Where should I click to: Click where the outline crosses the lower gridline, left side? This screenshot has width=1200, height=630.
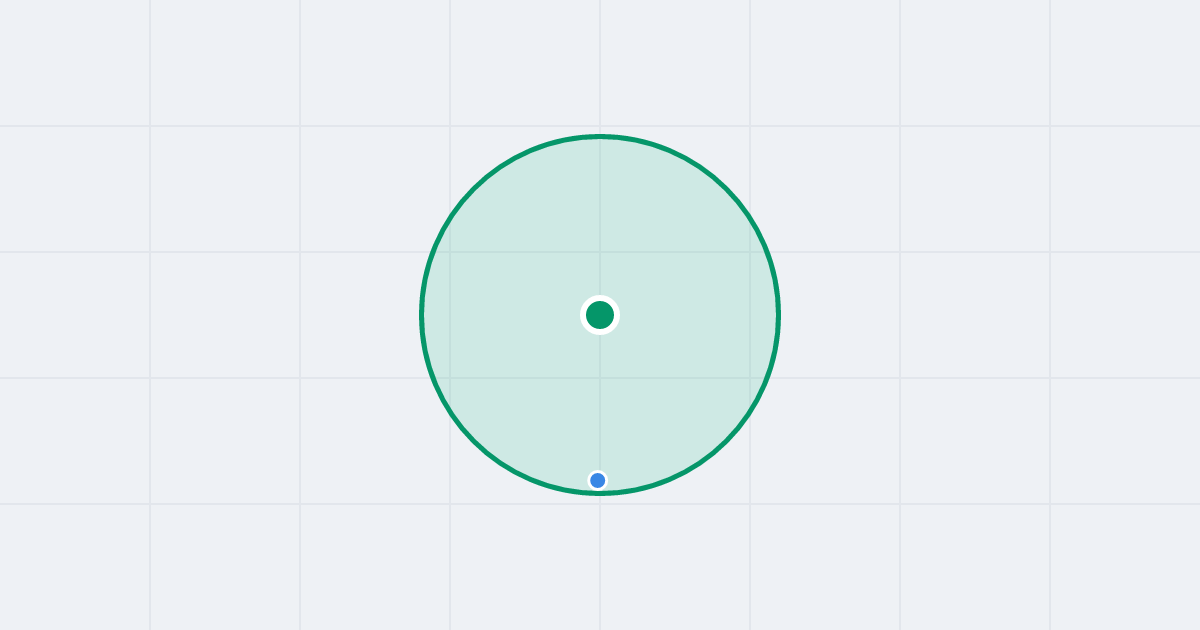[x=432, y=378]
